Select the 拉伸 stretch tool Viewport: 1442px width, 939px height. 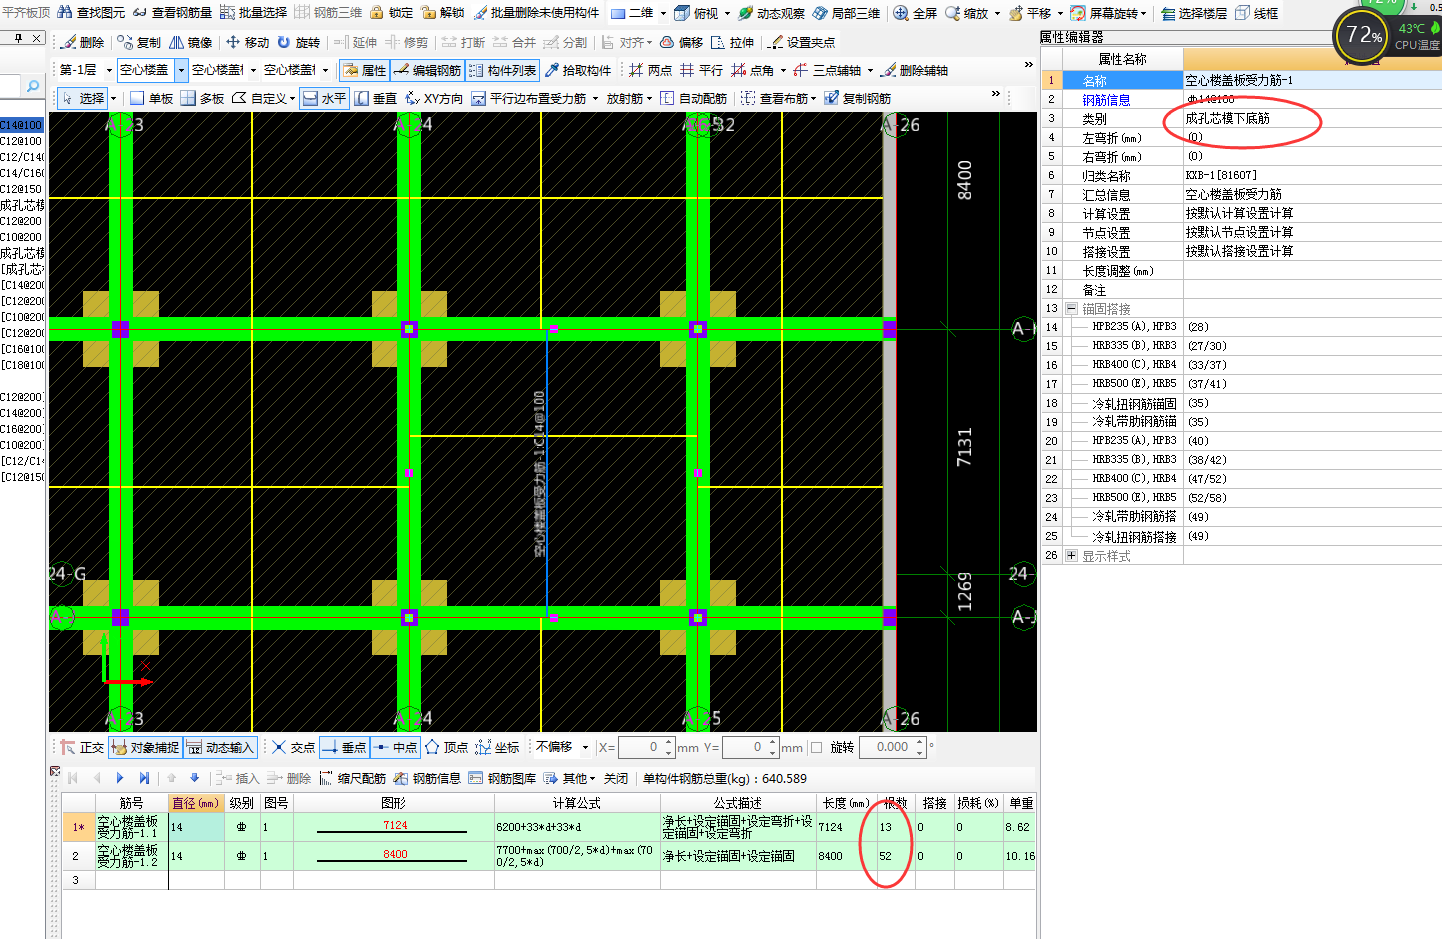click(732, 42)
